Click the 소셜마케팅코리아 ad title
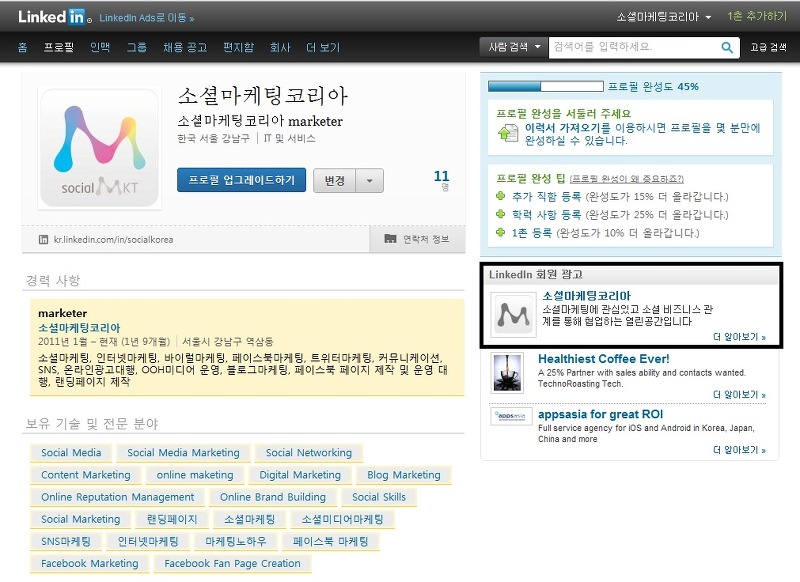 click(x=586, y=296)
